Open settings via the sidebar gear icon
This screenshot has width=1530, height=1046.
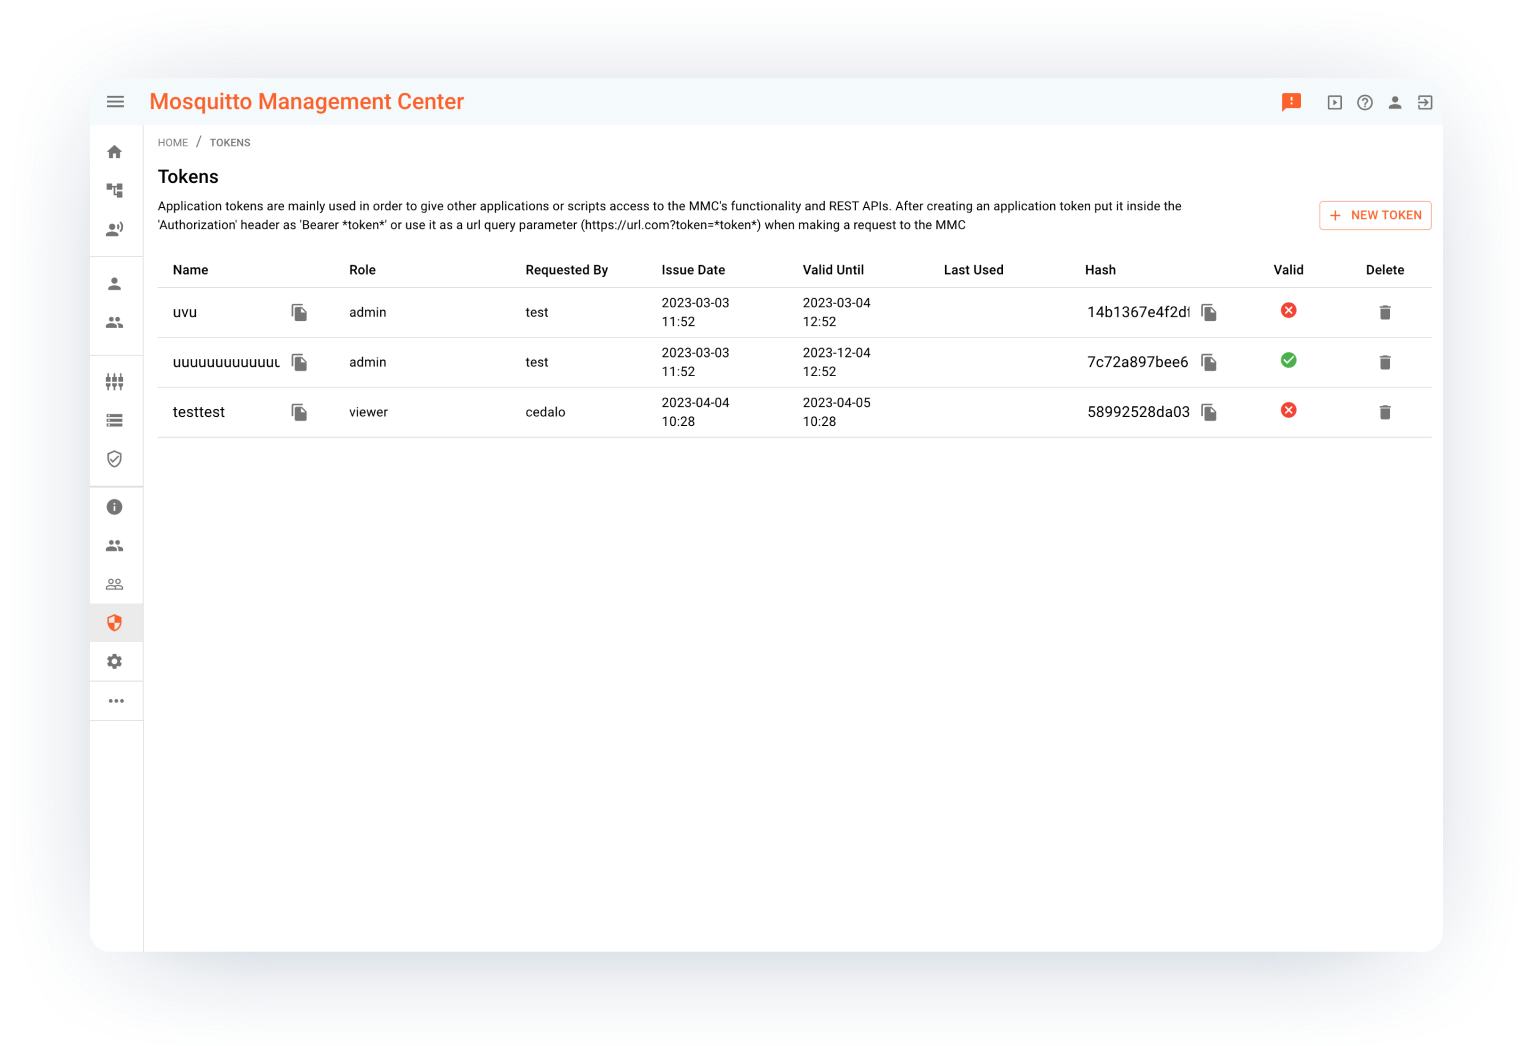115,661
